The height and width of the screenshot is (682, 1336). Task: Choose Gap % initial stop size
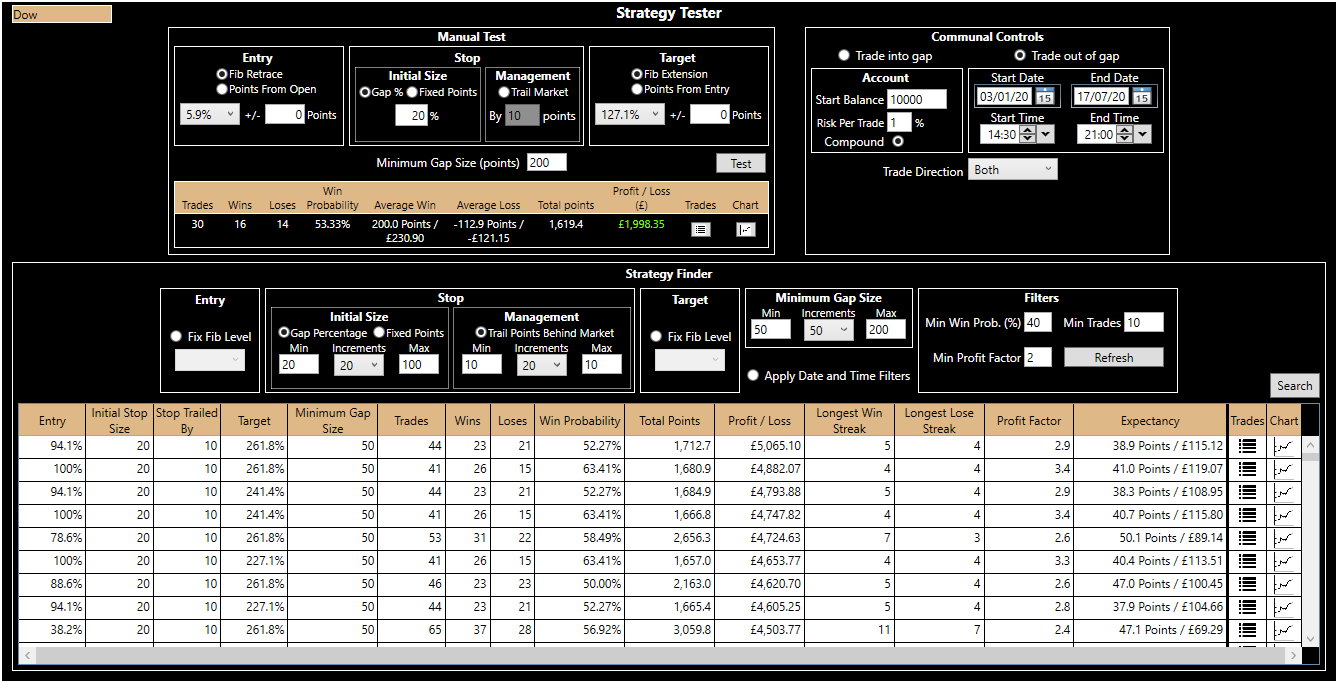pos(365,92)
